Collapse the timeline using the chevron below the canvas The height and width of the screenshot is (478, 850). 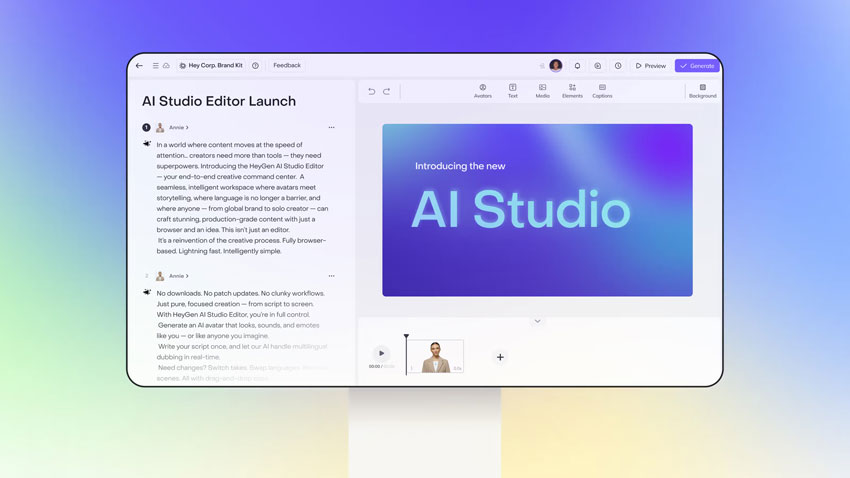[x=537, y=321]
